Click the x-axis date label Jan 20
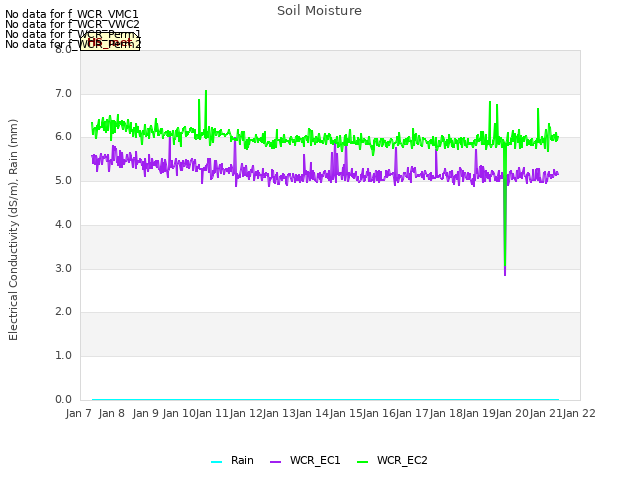This screenshot has width=640, height=480. click(512, 413)
